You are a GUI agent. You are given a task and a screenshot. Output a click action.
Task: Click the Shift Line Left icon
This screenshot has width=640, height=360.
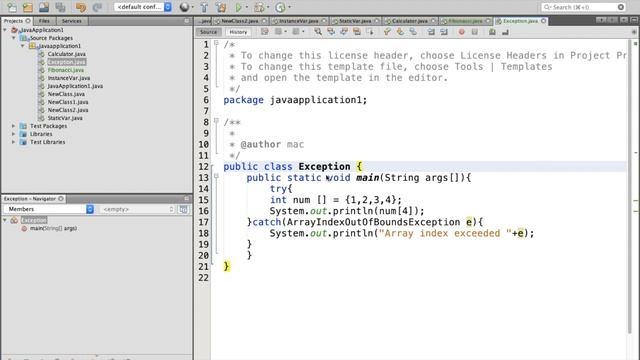pos(431,31)
